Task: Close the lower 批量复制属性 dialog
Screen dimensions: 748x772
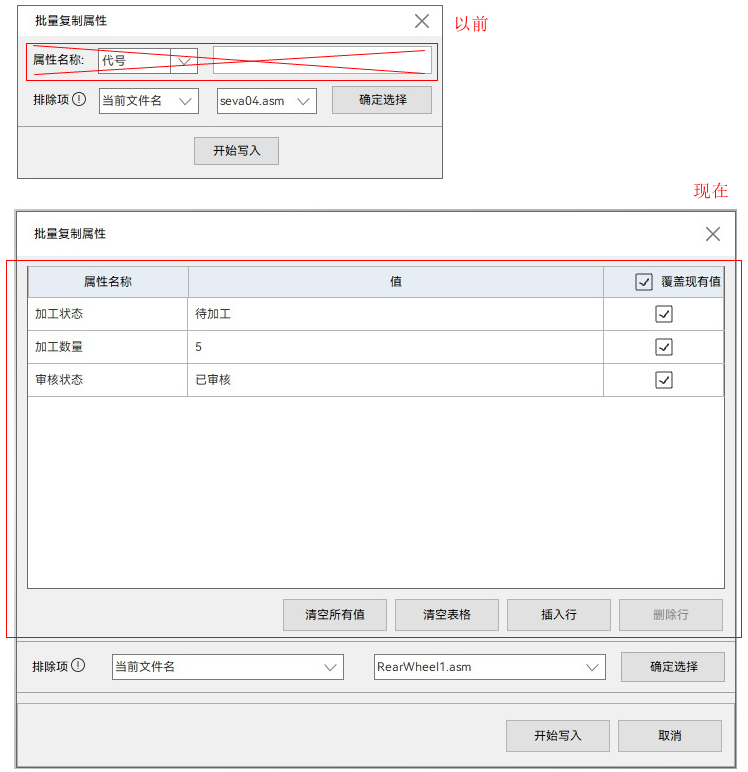Action: pos(712,234)
